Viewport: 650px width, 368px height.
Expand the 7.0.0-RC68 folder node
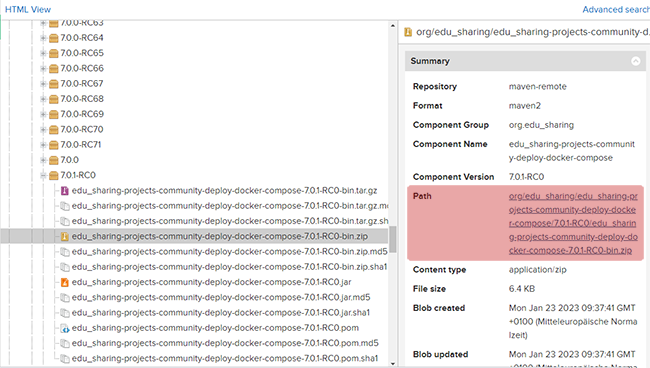43,99
